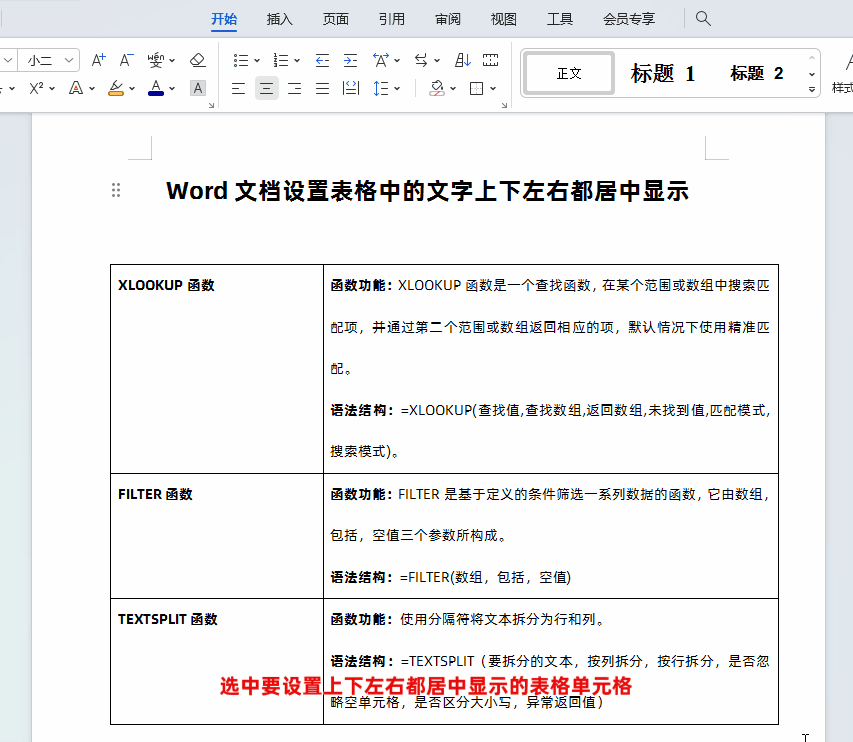Screen dimensions: 853x742
Task: Decrease paragraph indent
Action: [323, 60]
